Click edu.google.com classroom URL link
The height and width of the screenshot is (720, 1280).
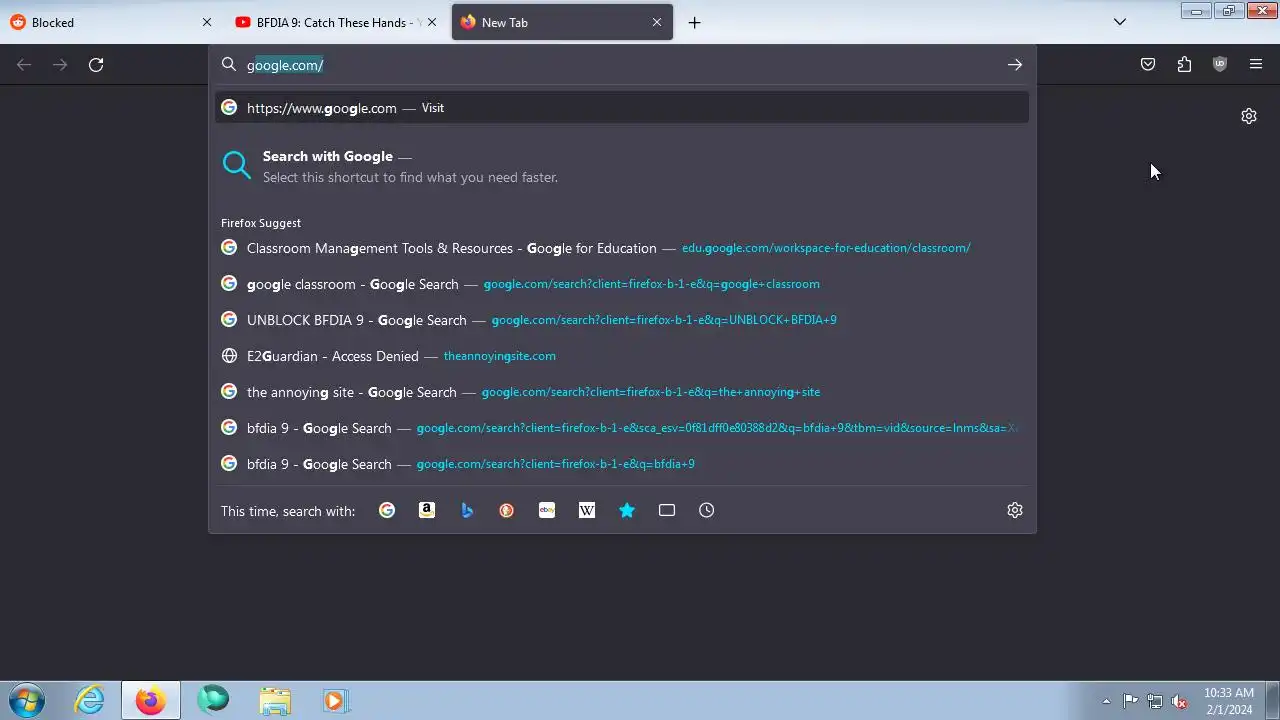[x=826, y=248]
